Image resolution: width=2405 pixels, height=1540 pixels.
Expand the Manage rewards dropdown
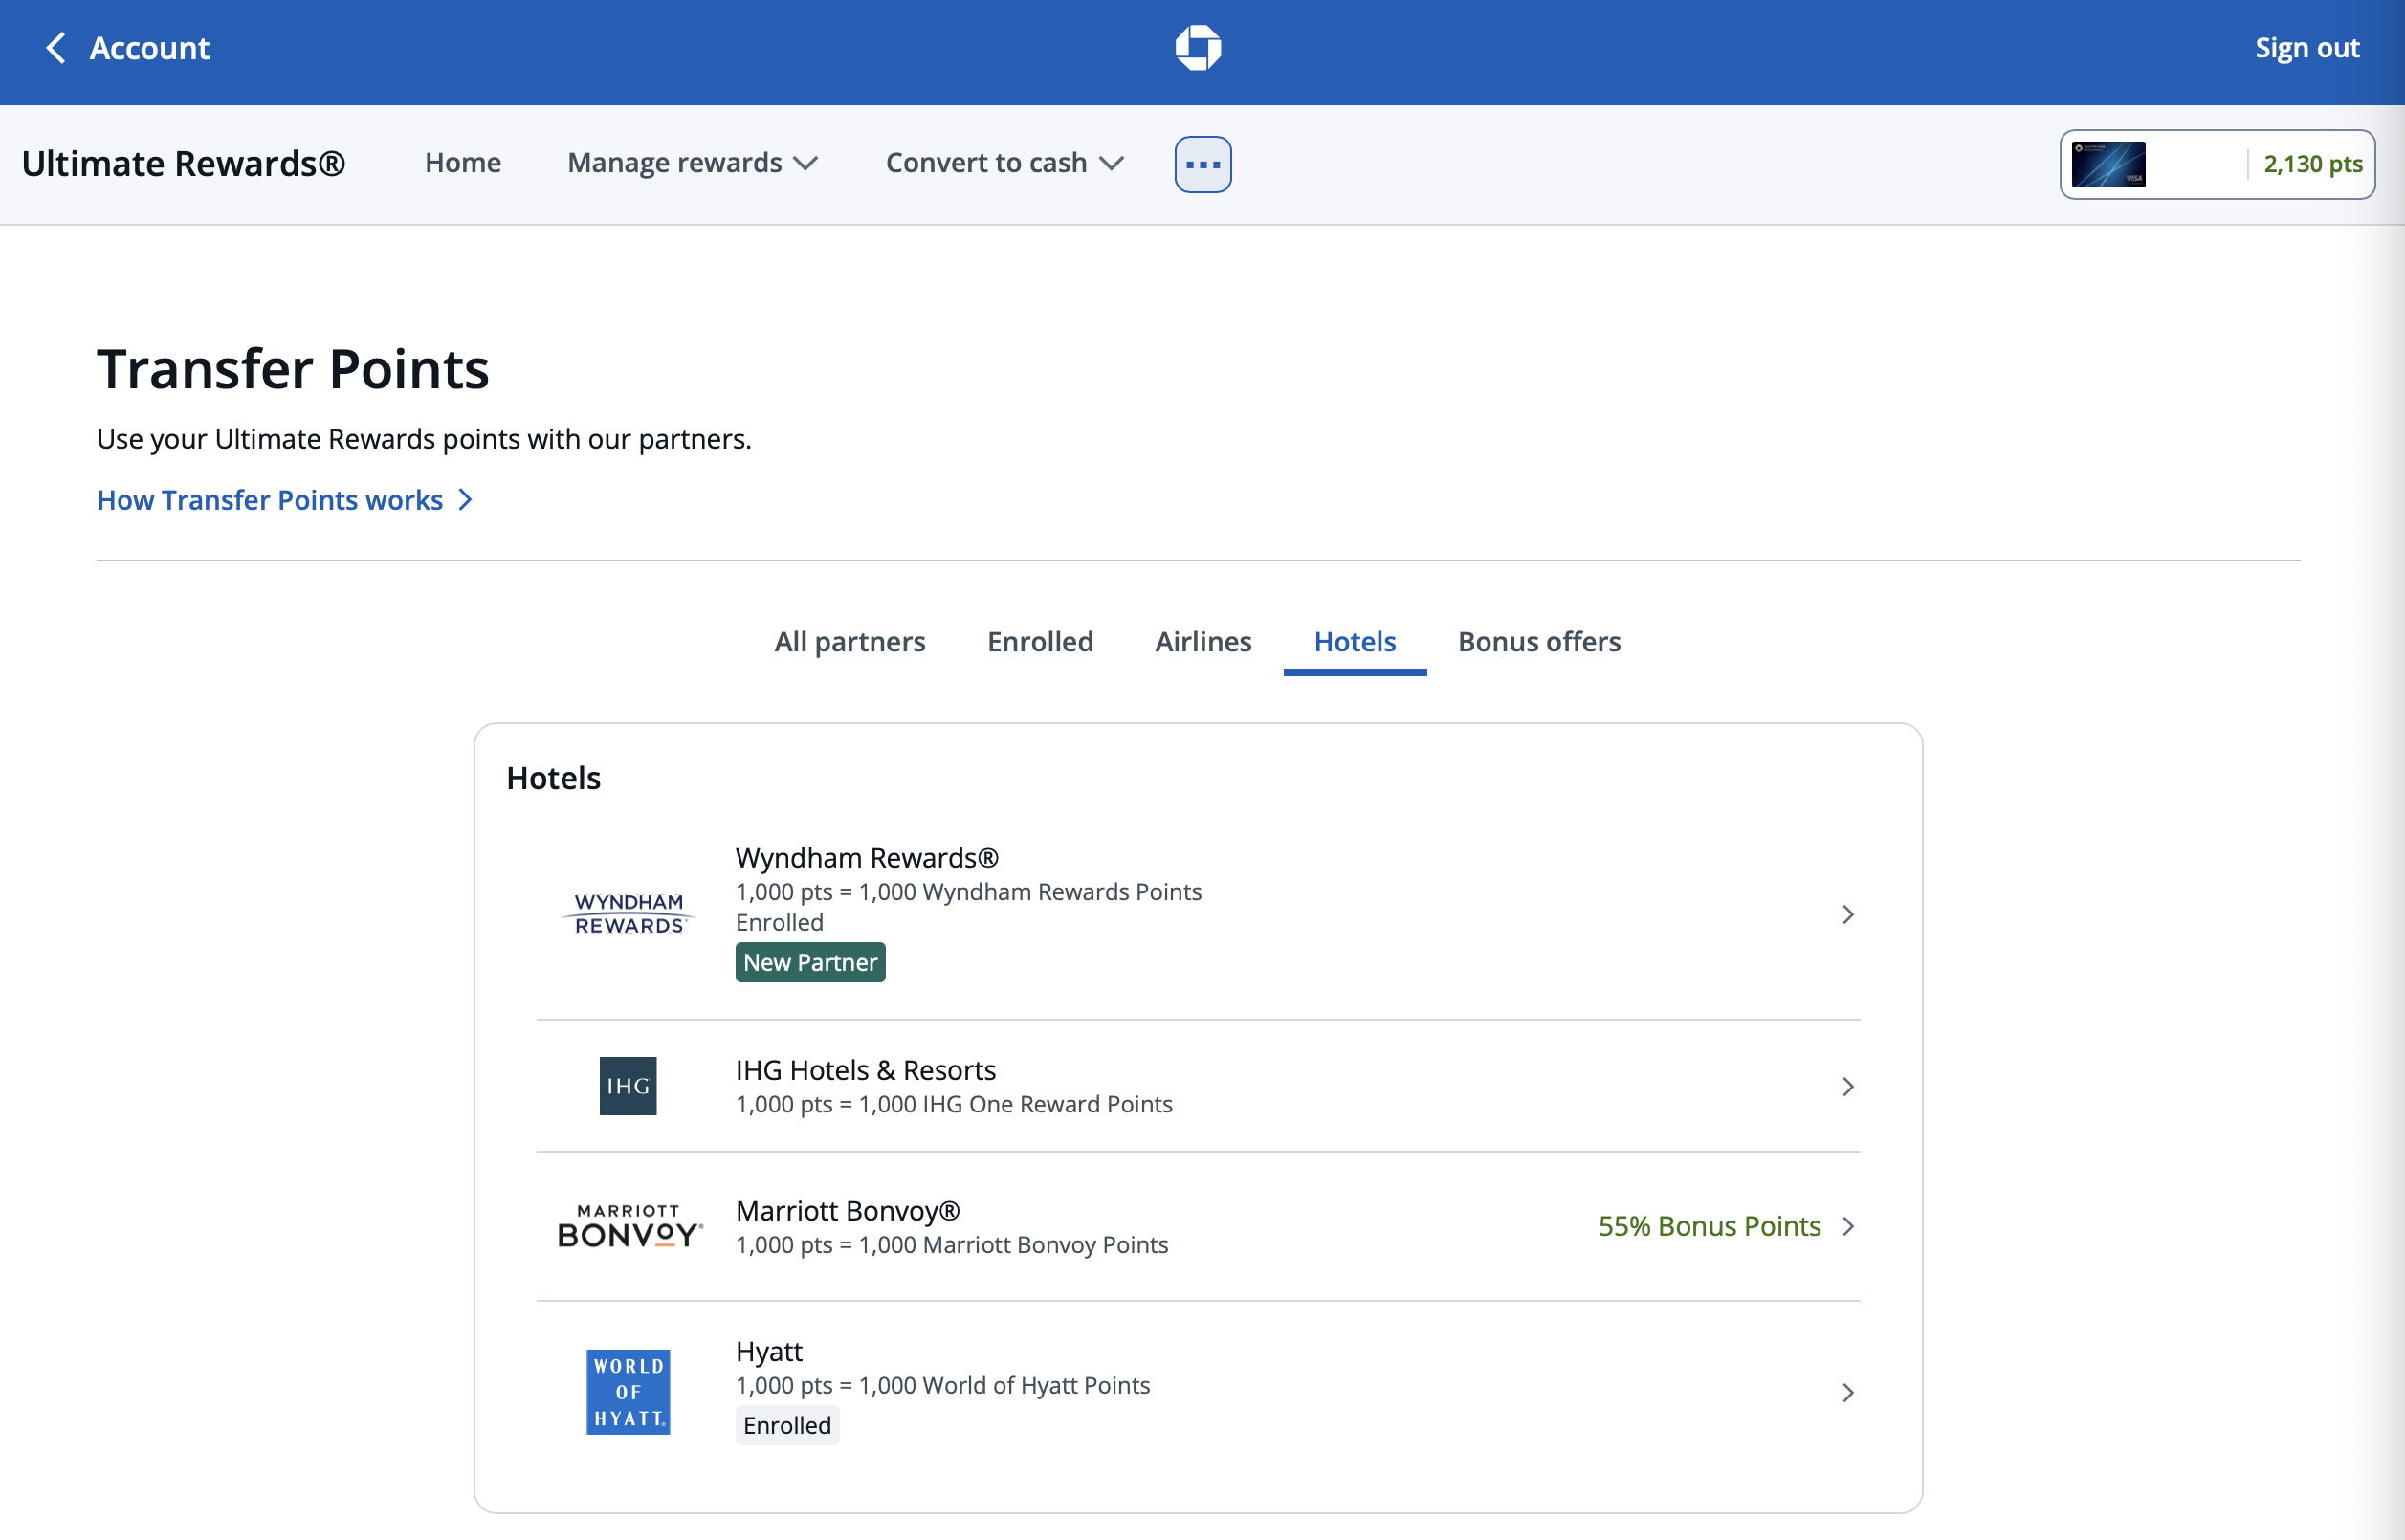[693, 163]
